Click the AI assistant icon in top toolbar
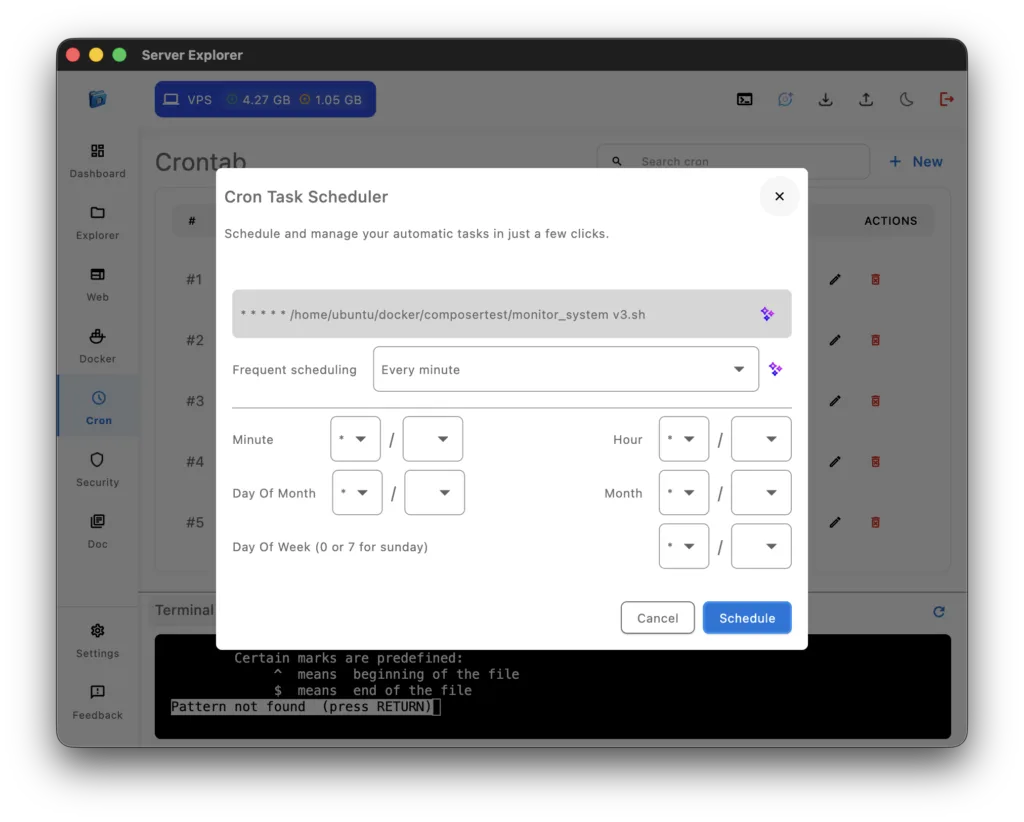The width and height of the screenshot is (1024, 822). tap(785, 99)
